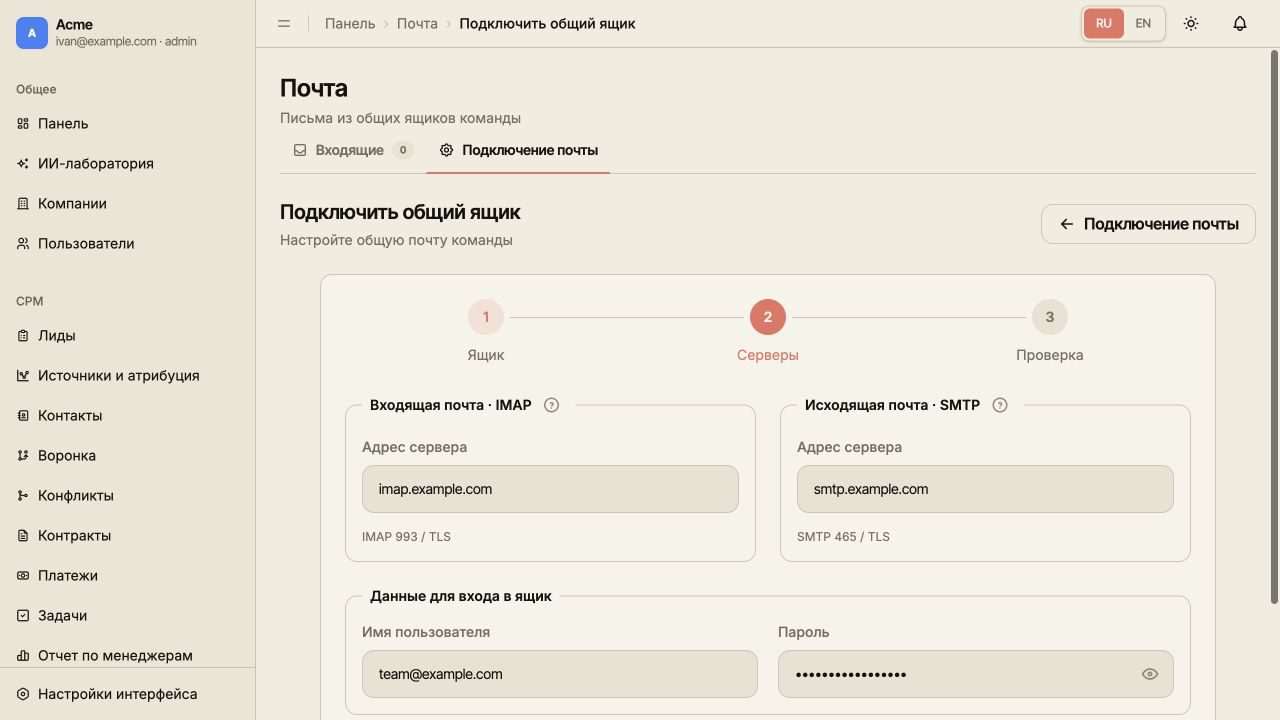Click the Настройки интерфейса gear icon

coord(23,694)
